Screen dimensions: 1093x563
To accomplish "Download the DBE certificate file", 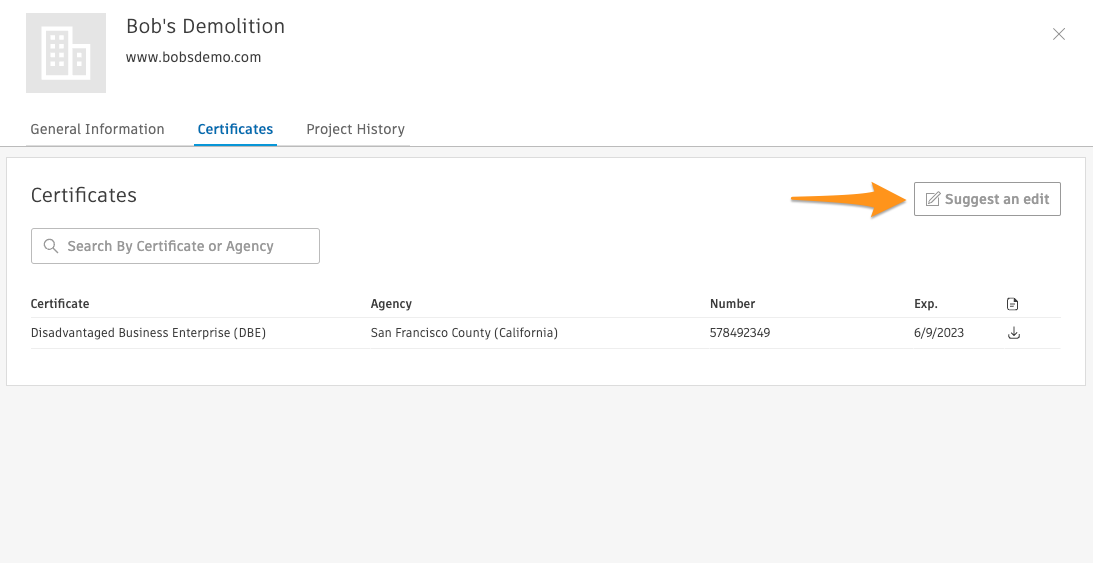I will pyautogui.click(x=1013, y=333).
